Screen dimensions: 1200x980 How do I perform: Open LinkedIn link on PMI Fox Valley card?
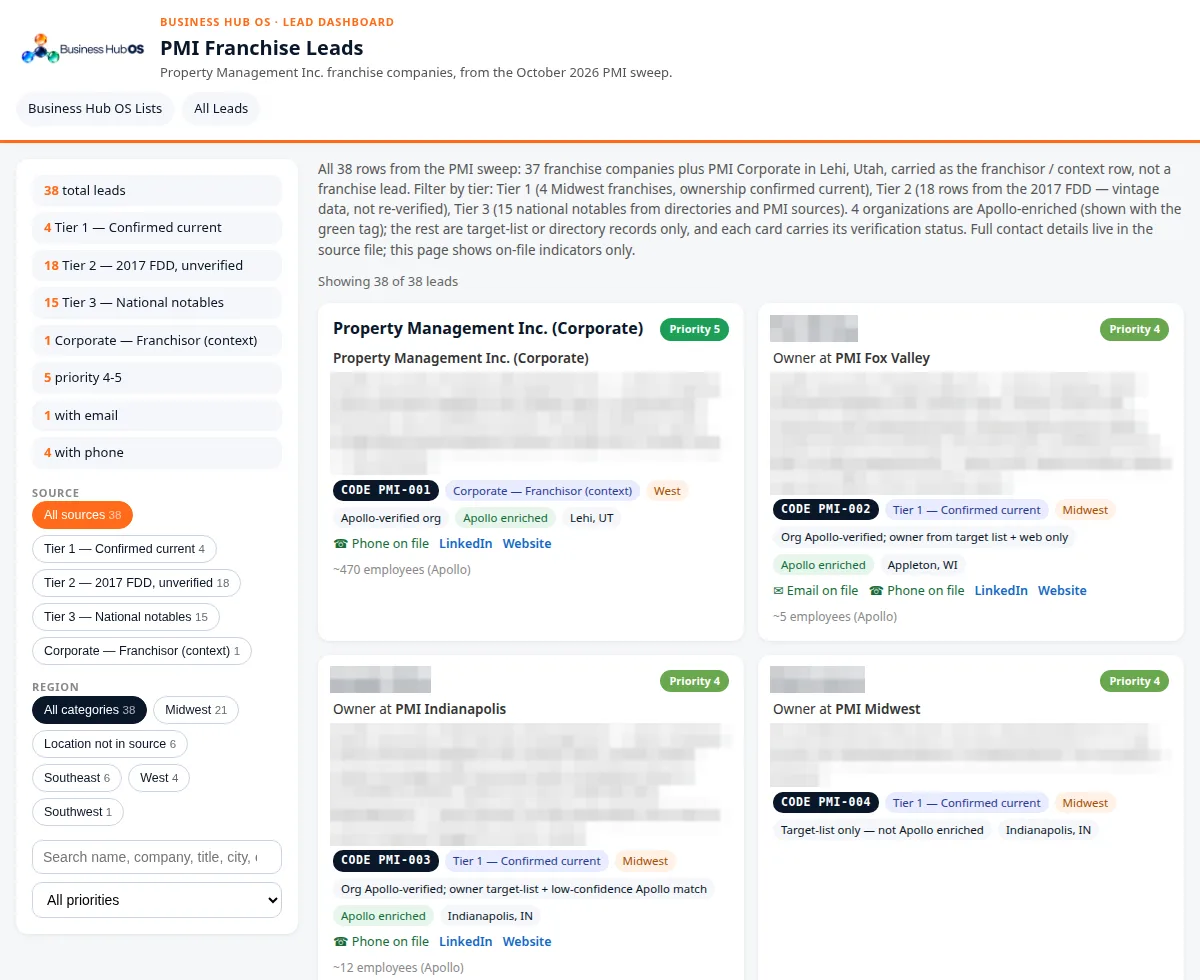[x=1001, y=591]
